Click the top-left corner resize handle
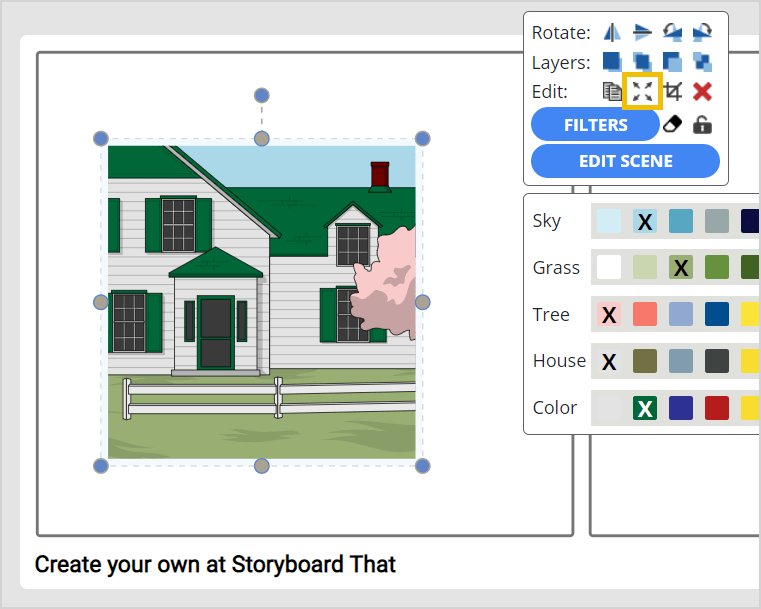This screenshot has width=761, height=609. point(101,139)
